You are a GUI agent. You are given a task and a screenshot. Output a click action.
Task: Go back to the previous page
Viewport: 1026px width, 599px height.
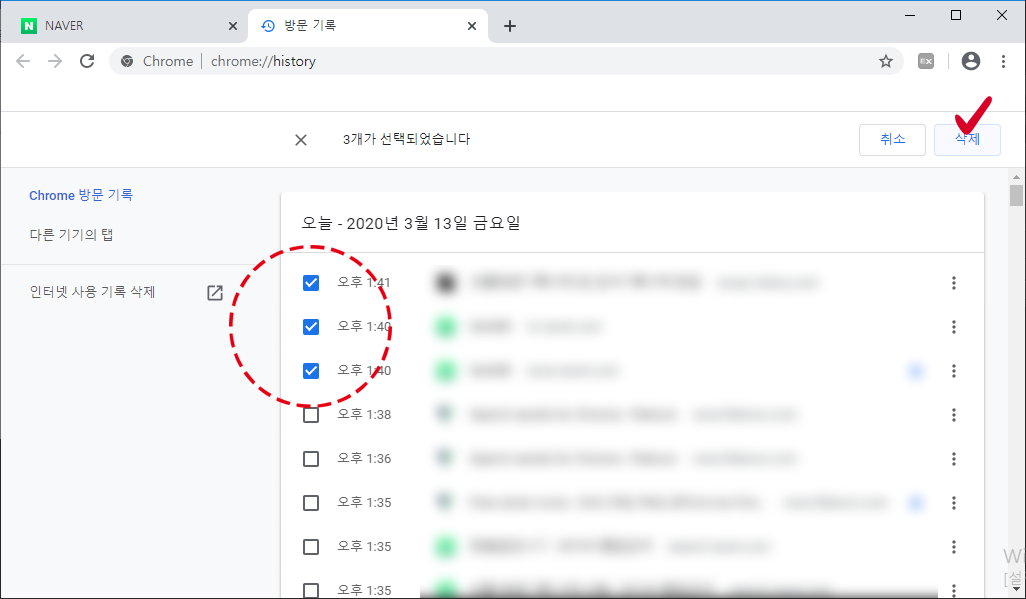pyautogui.click(x=23, y=62)
